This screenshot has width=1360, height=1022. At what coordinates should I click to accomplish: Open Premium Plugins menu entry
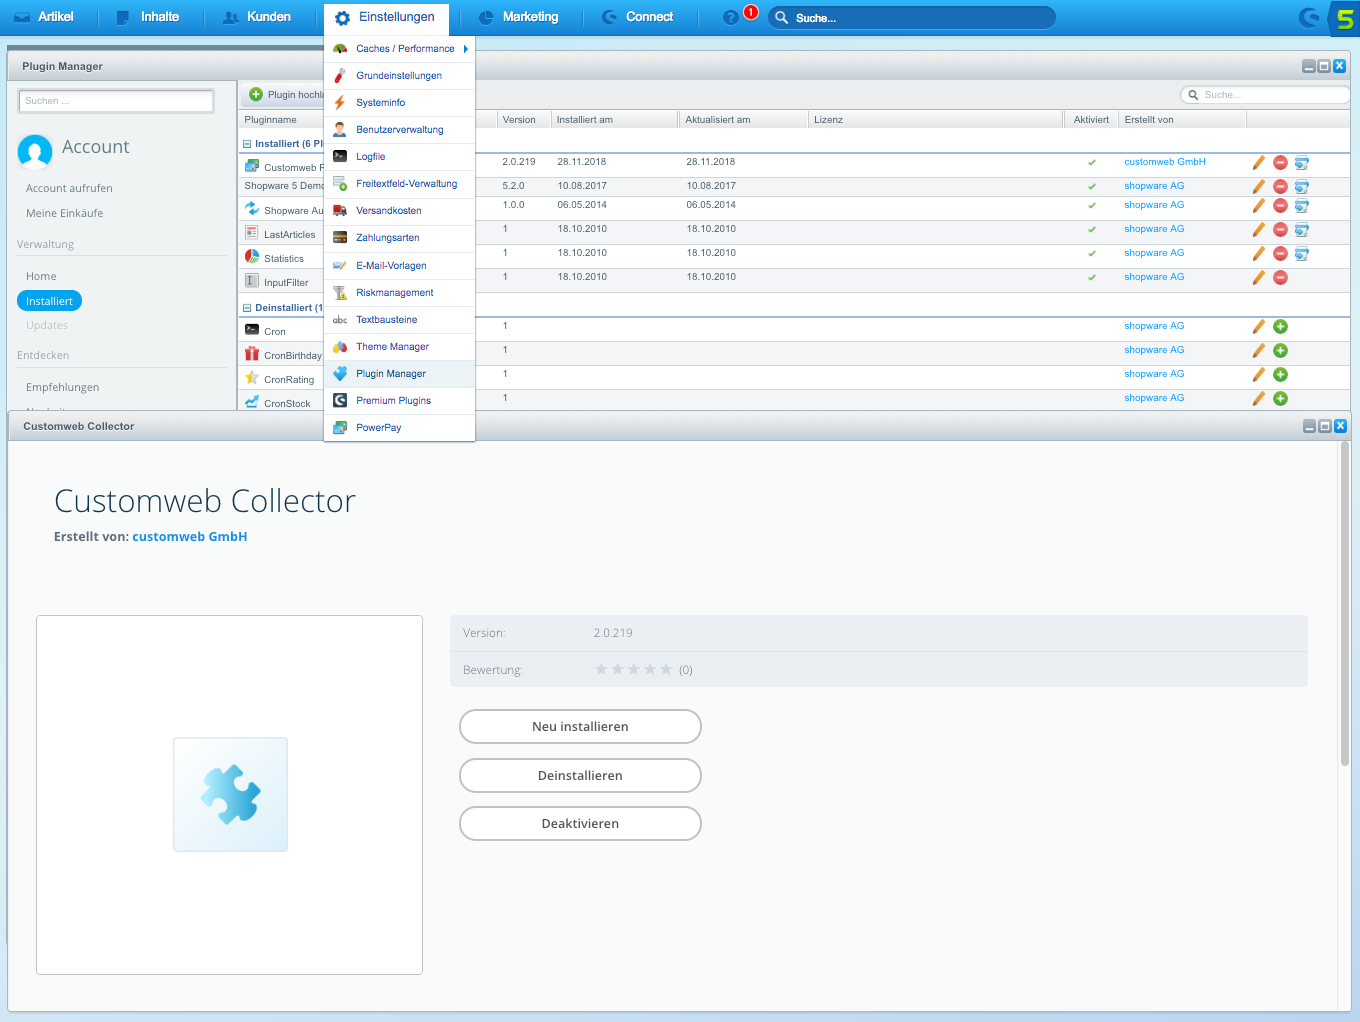point(399,401)
